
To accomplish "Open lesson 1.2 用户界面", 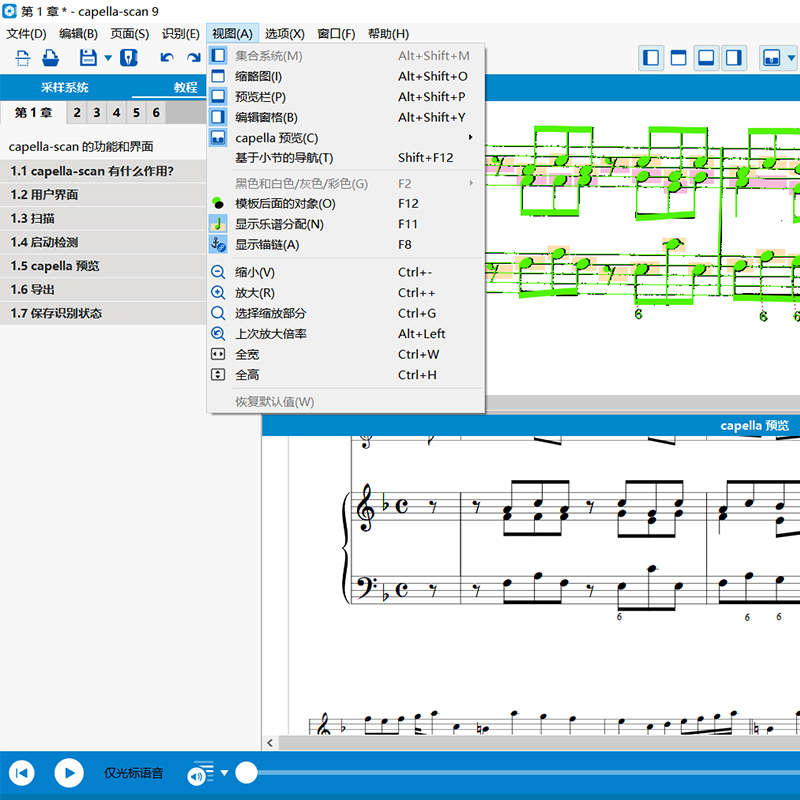I will (x=103, y=194).
